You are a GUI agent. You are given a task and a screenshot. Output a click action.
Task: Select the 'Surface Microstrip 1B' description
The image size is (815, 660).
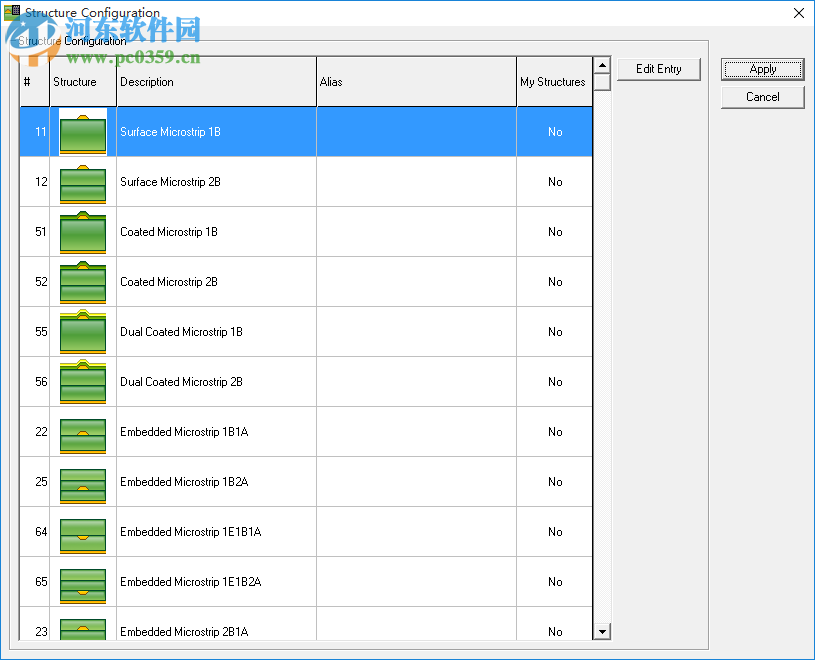(170, 132)
